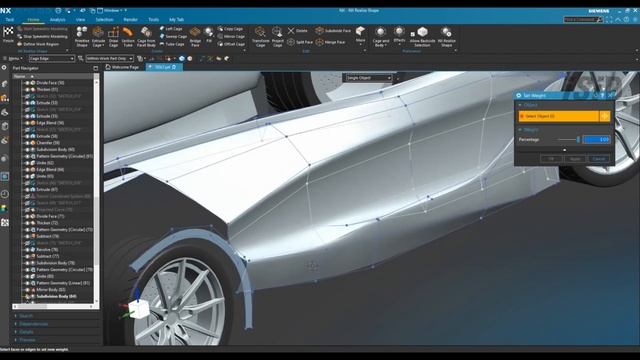Click Cancel in Set Weight dialog
Image resolution: width=640 pixels, height=360 pixels.
coord(599,159)
